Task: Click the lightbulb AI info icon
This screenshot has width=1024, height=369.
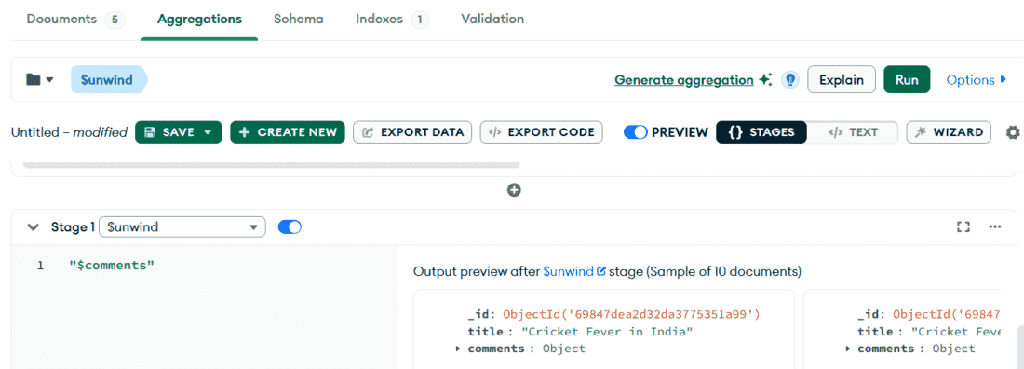Action: (790, 80)
